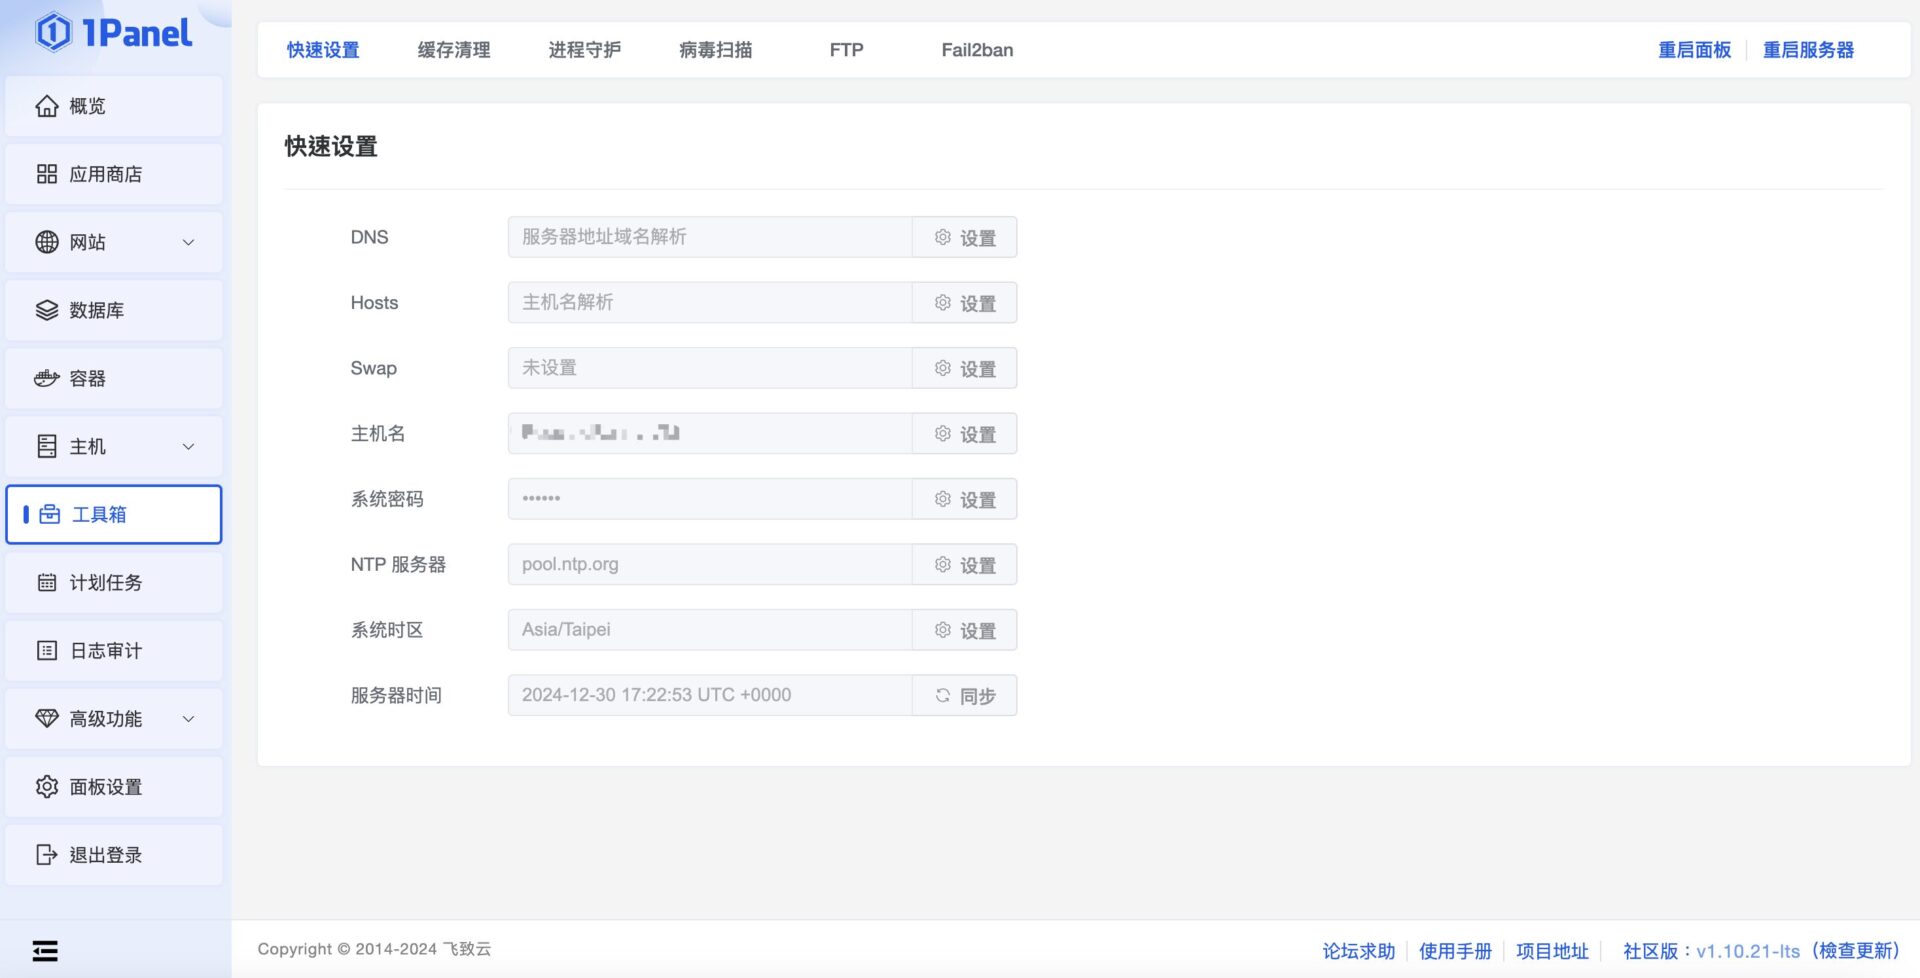The image size is (1920, 978).
Task: Click the 计划任务 calendar icon
Action: [x=47, y=582]
